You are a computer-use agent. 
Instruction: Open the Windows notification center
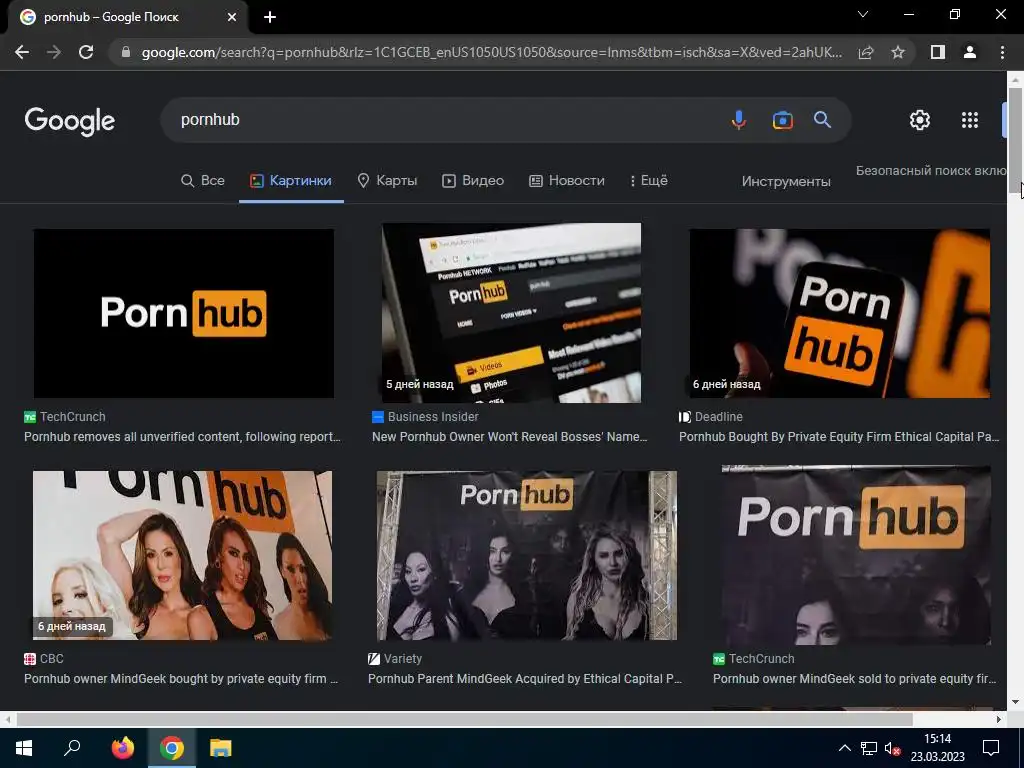pyautogui.click(x=991, y=748)
